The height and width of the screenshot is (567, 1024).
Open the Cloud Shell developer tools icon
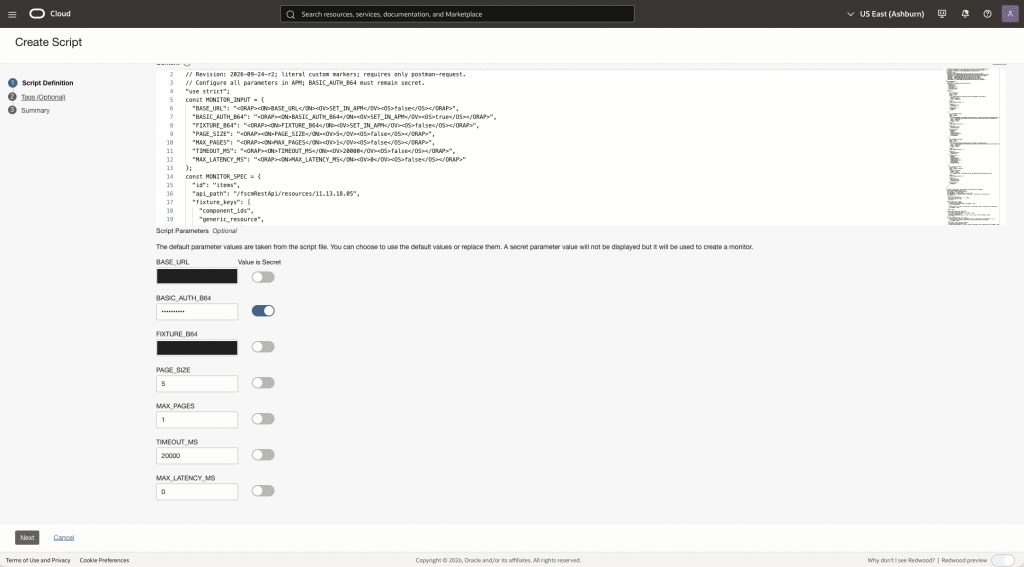pyautogui.click(x=942, y=14)
